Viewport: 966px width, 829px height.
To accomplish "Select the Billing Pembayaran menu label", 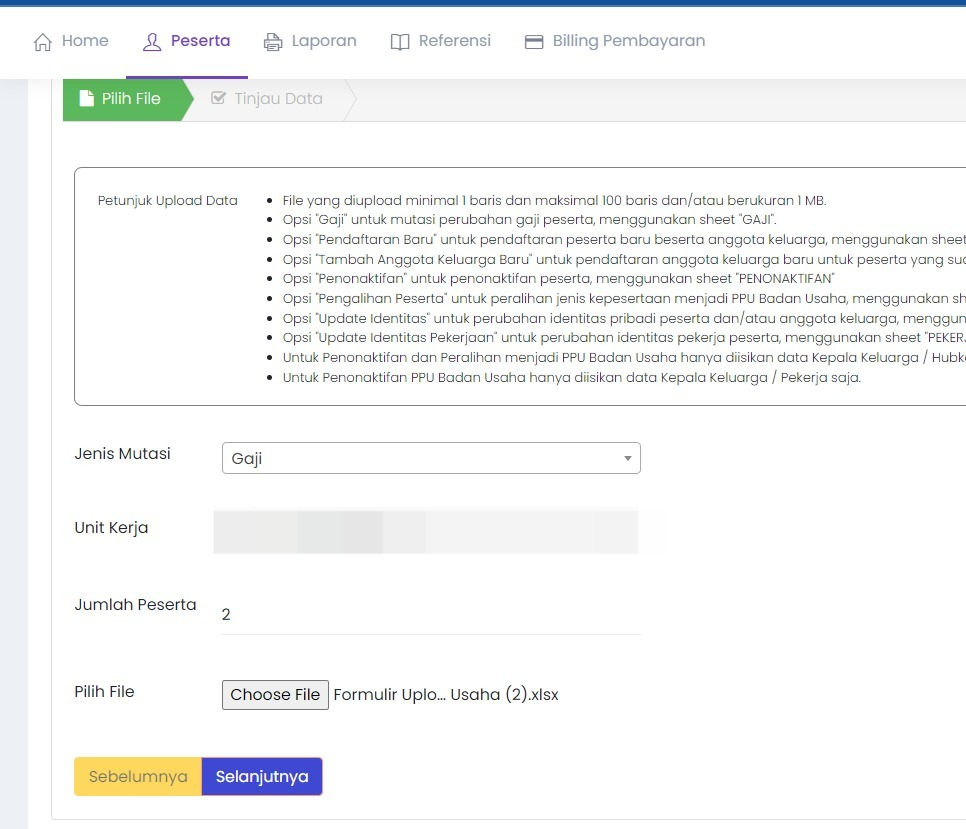I will 629,41.
